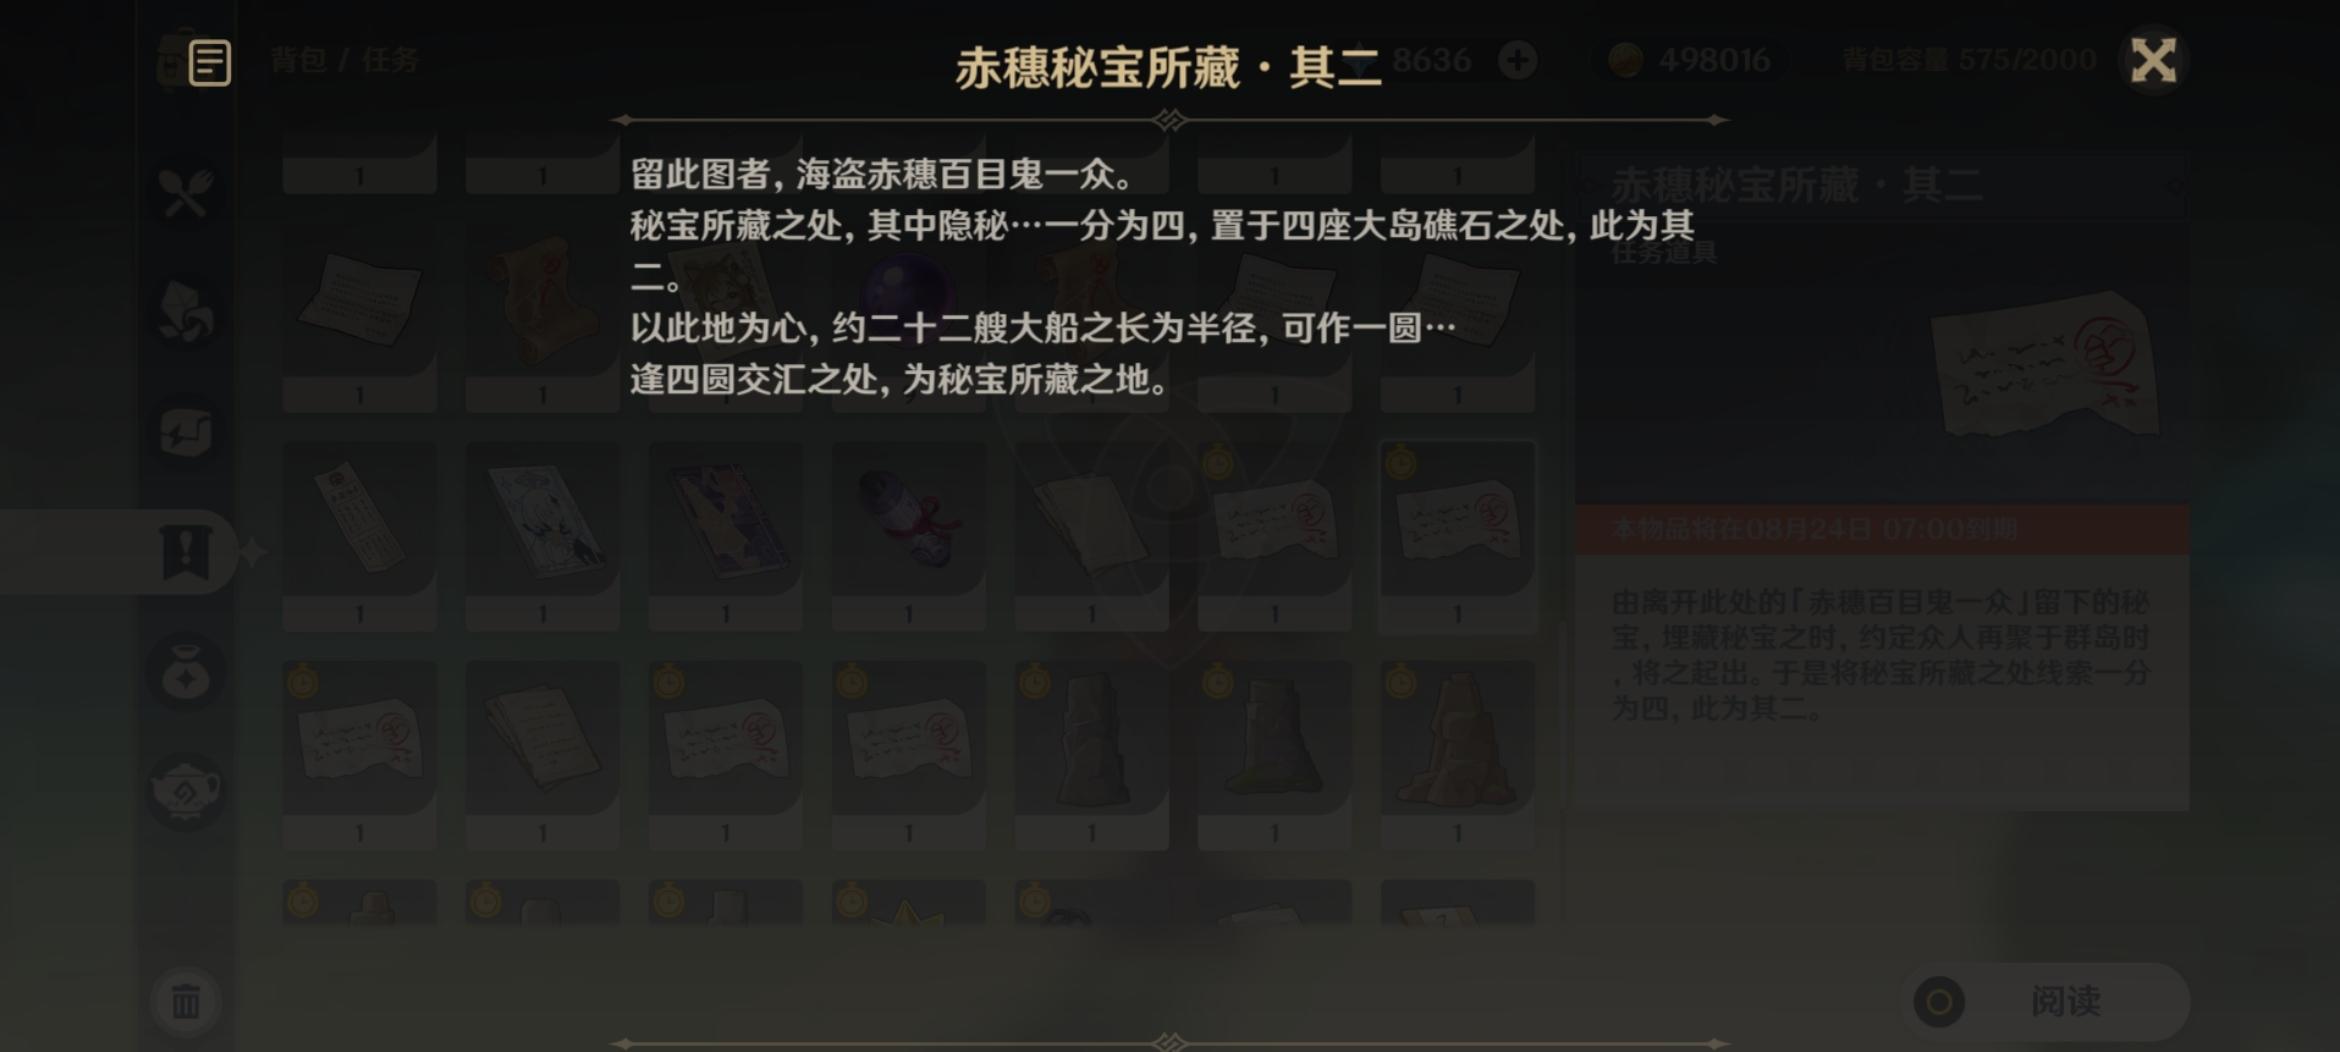Click the trash can delete icon
Viewport: 2340px width, 1052px height.
click(x=186, y=1001)
